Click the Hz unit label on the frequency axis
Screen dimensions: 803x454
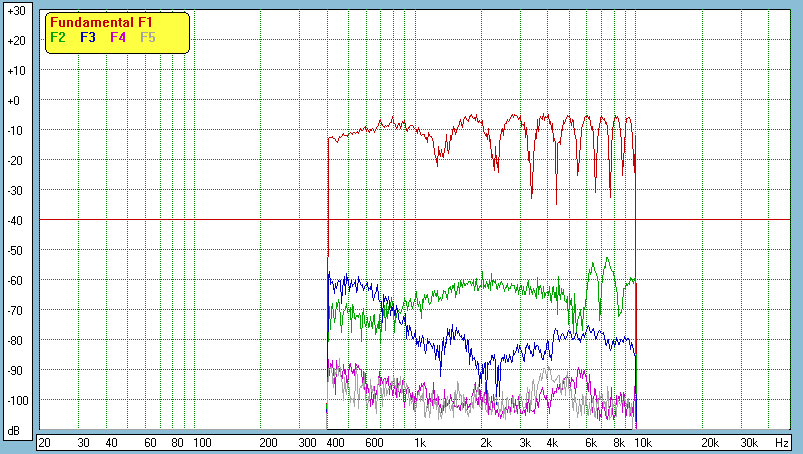(x=782, y=442)
